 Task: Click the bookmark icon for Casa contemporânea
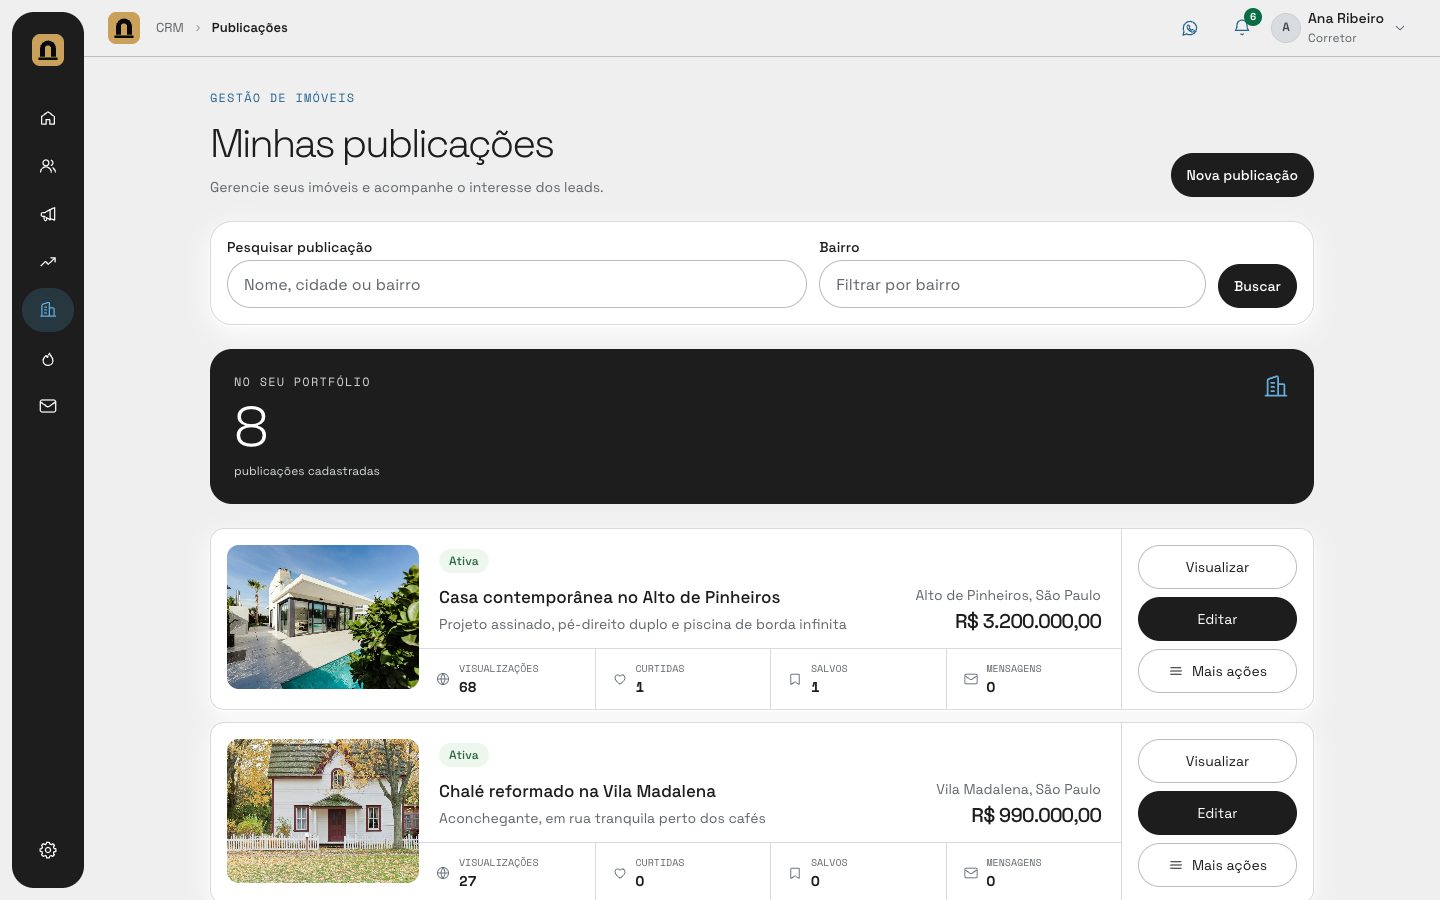point(795,679)
